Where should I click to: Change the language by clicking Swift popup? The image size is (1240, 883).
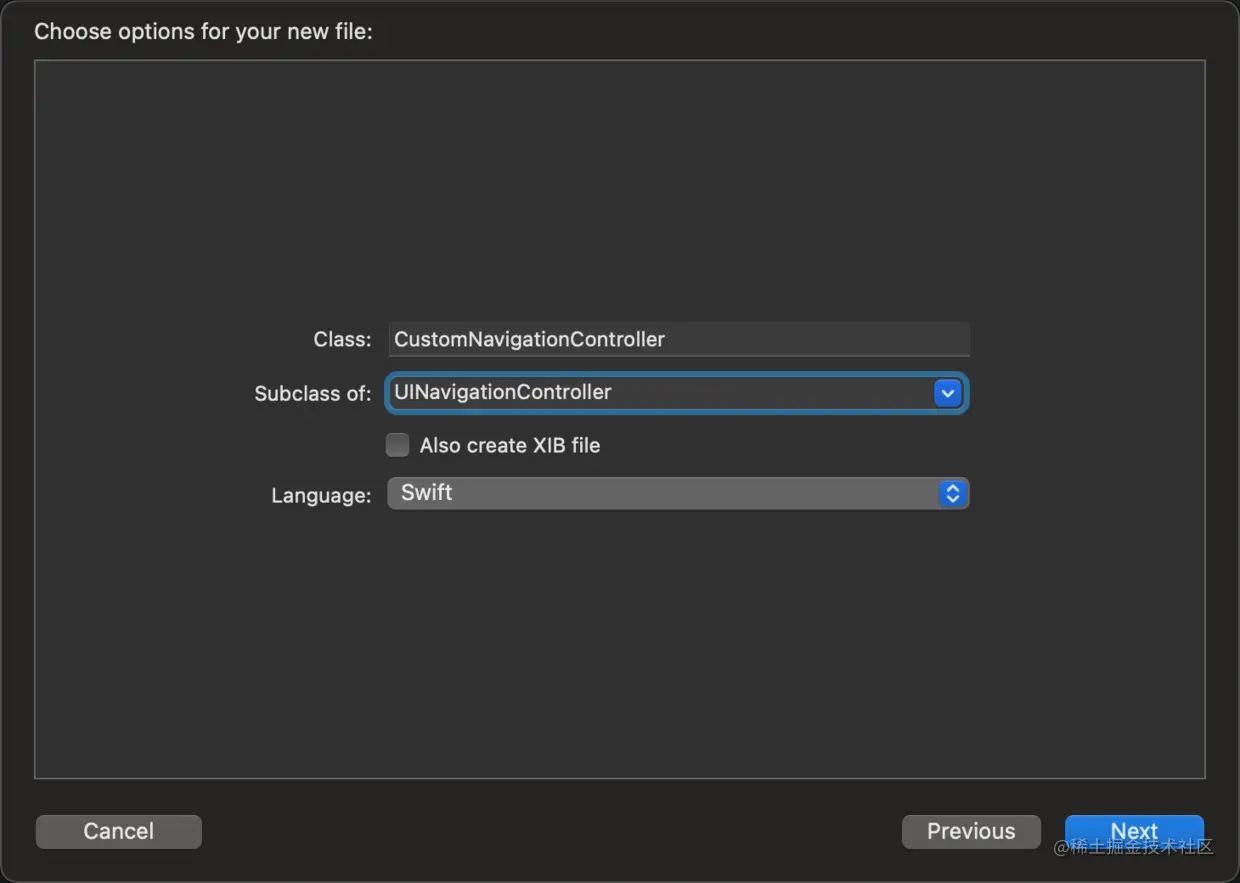click(x=678, y=493)
